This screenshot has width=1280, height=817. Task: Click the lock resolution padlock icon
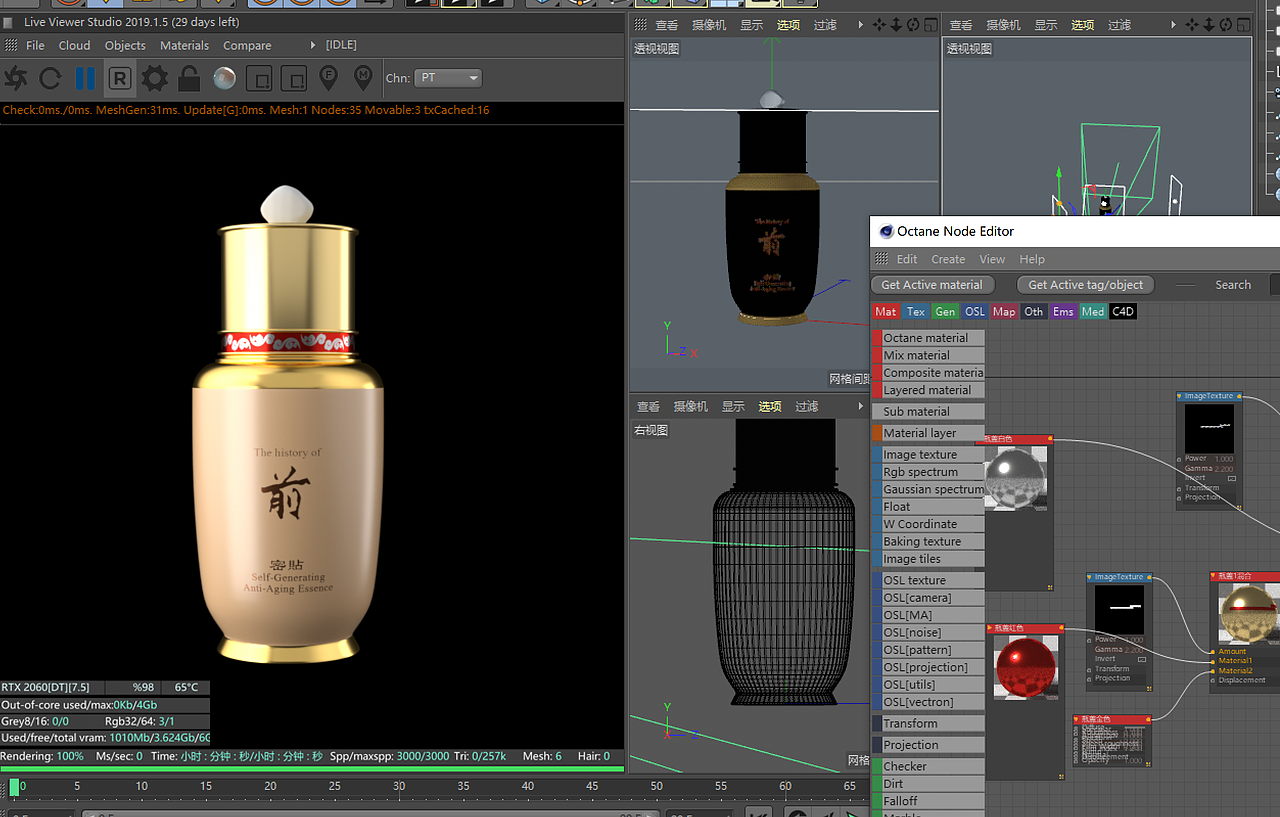(189, 78)
